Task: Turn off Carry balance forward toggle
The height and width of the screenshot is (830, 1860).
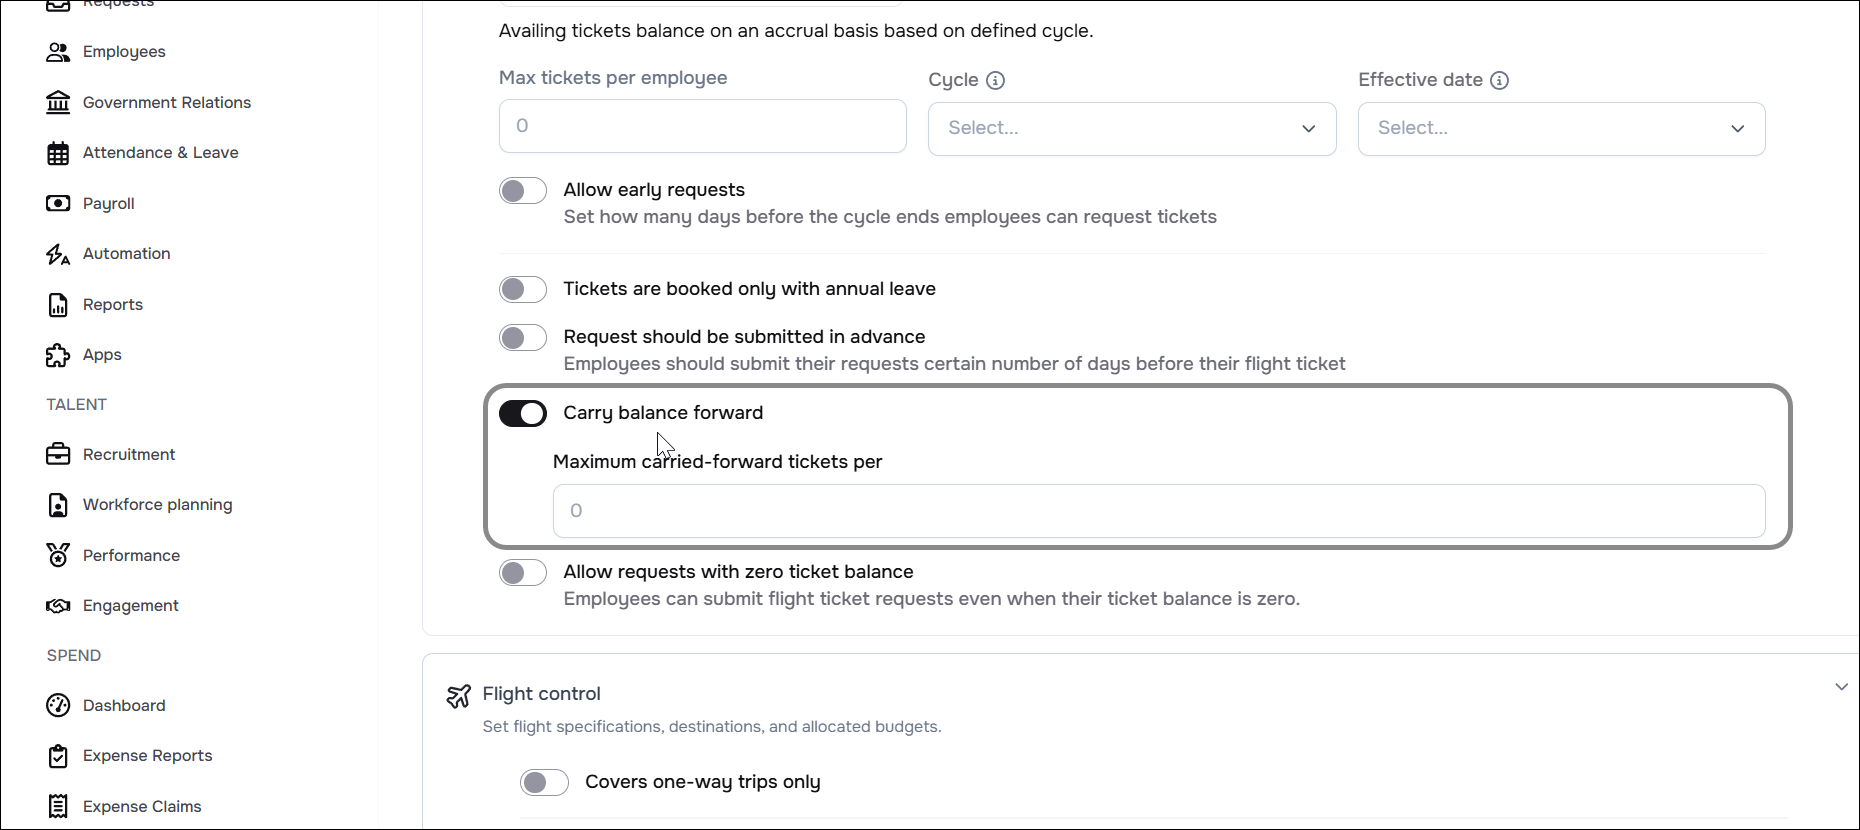Action: (523, 413)
